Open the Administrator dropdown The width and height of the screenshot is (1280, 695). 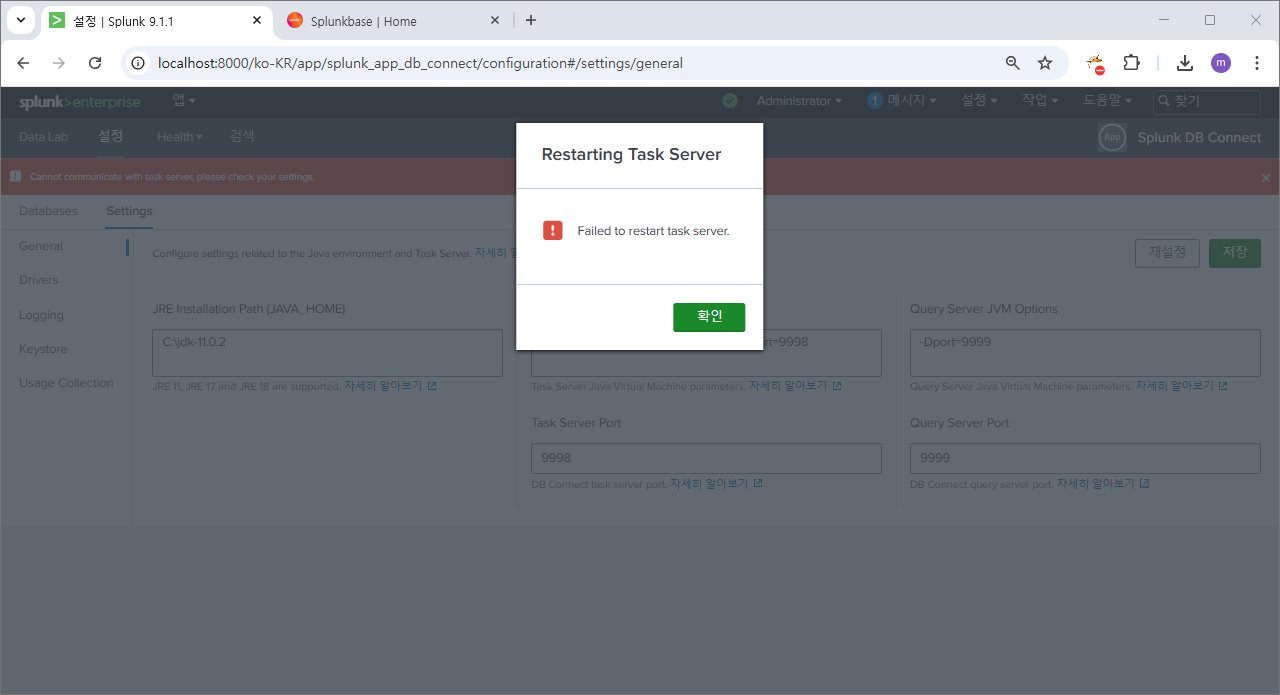tap(799, 101)
